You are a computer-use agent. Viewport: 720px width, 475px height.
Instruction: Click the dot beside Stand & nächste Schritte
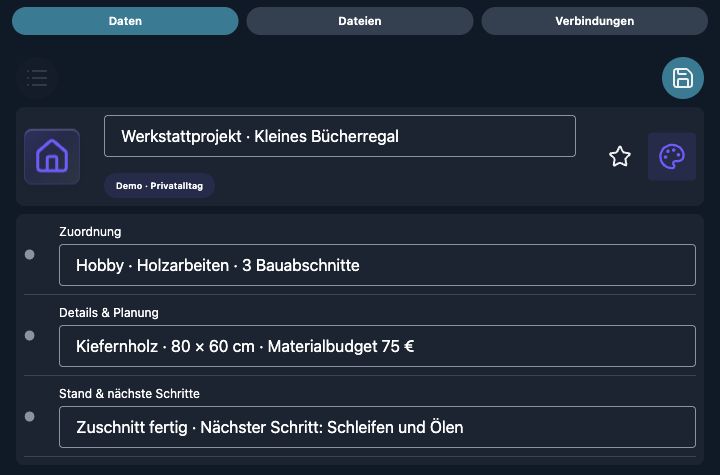click(29, 416)
